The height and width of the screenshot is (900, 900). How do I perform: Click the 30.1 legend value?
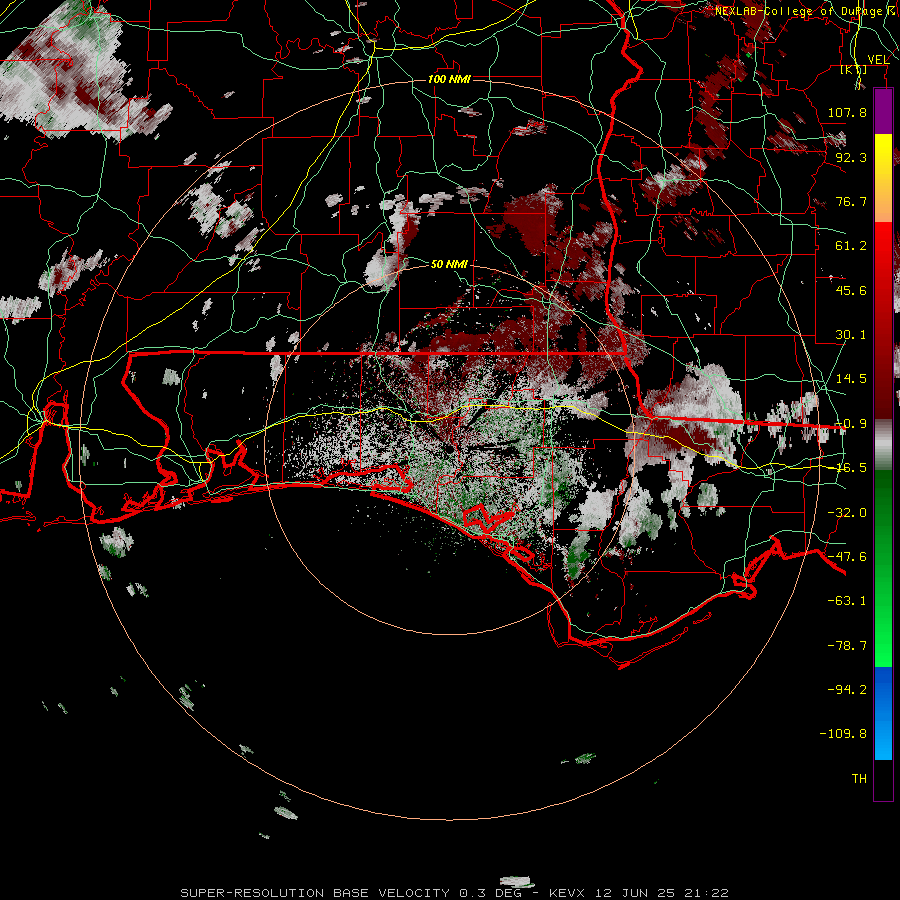851,335
